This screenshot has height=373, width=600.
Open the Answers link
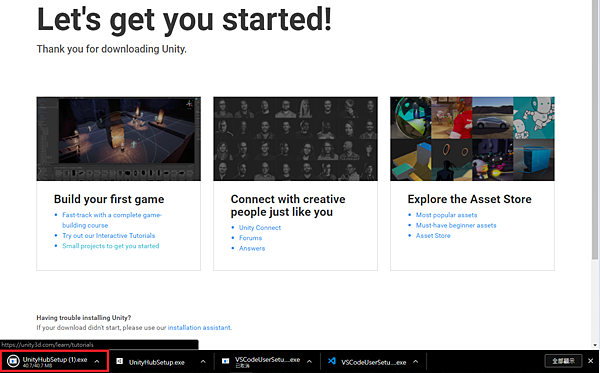pyautogui.click(x=252, y=248)
